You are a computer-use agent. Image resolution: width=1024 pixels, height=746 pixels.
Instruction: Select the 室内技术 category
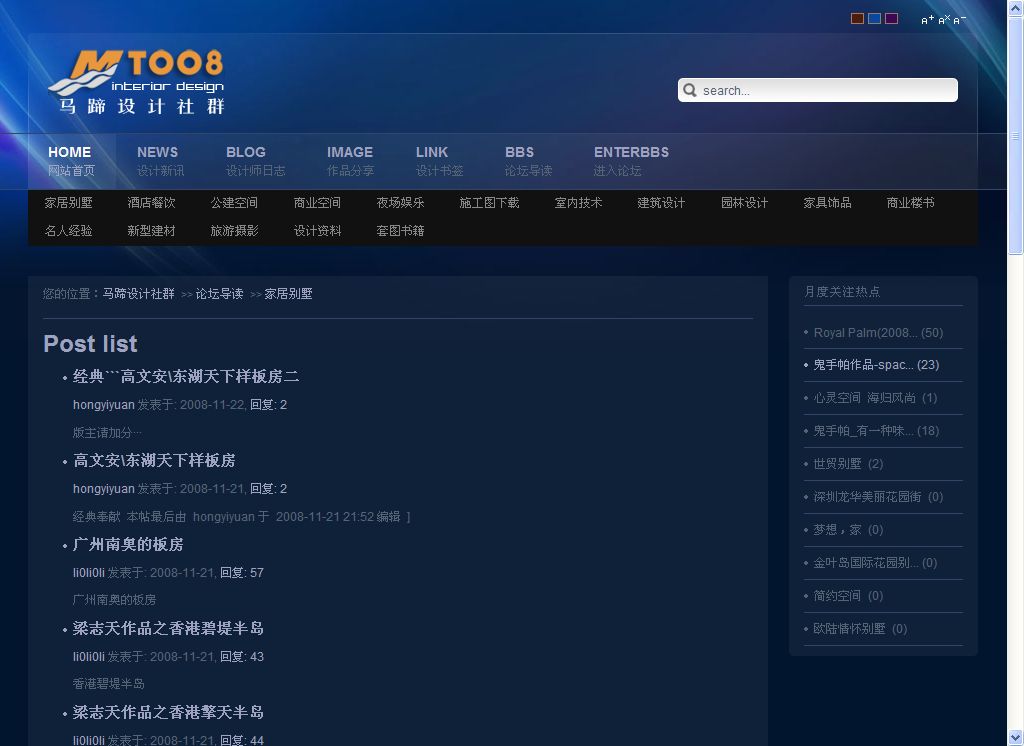pyautogui.click(x=579, y=203)
